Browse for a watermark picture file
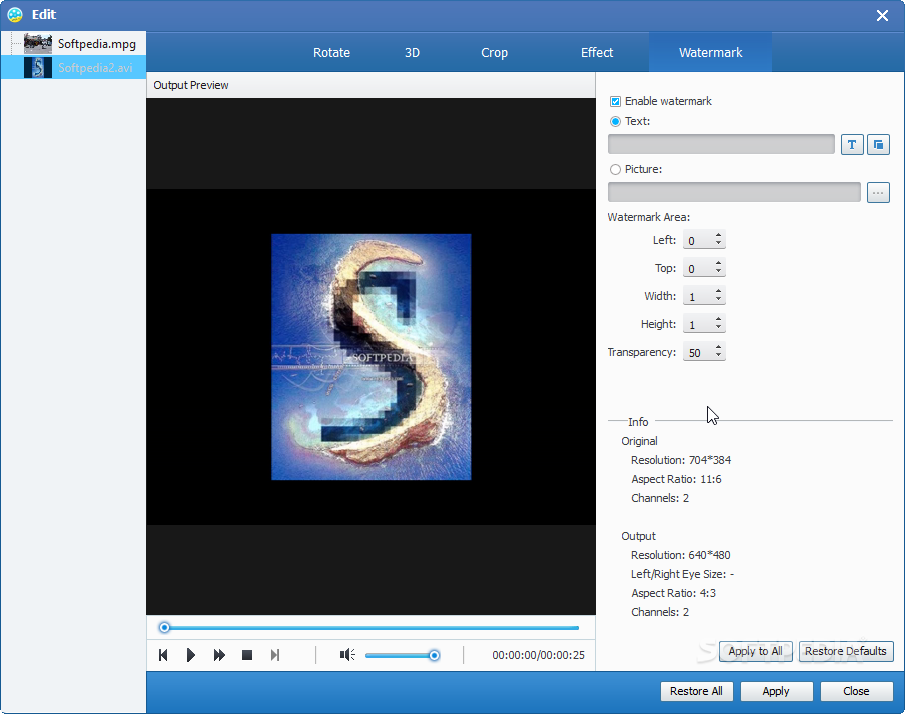 878,193
